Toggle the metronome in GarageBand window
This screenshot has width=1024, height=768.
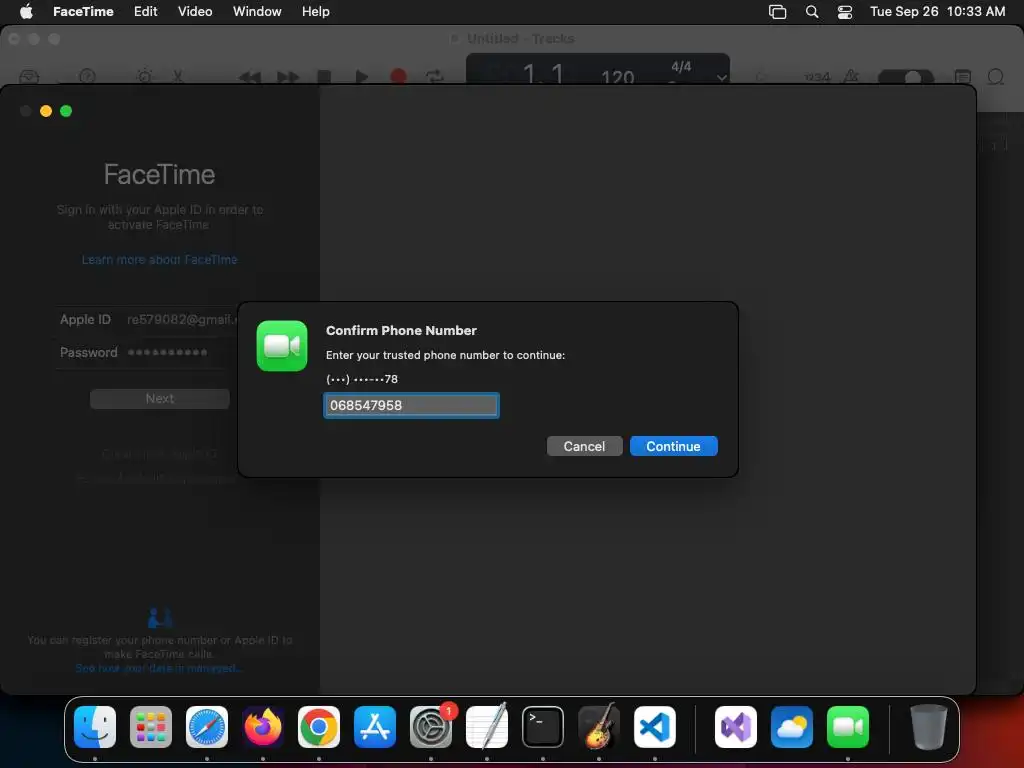852,76
